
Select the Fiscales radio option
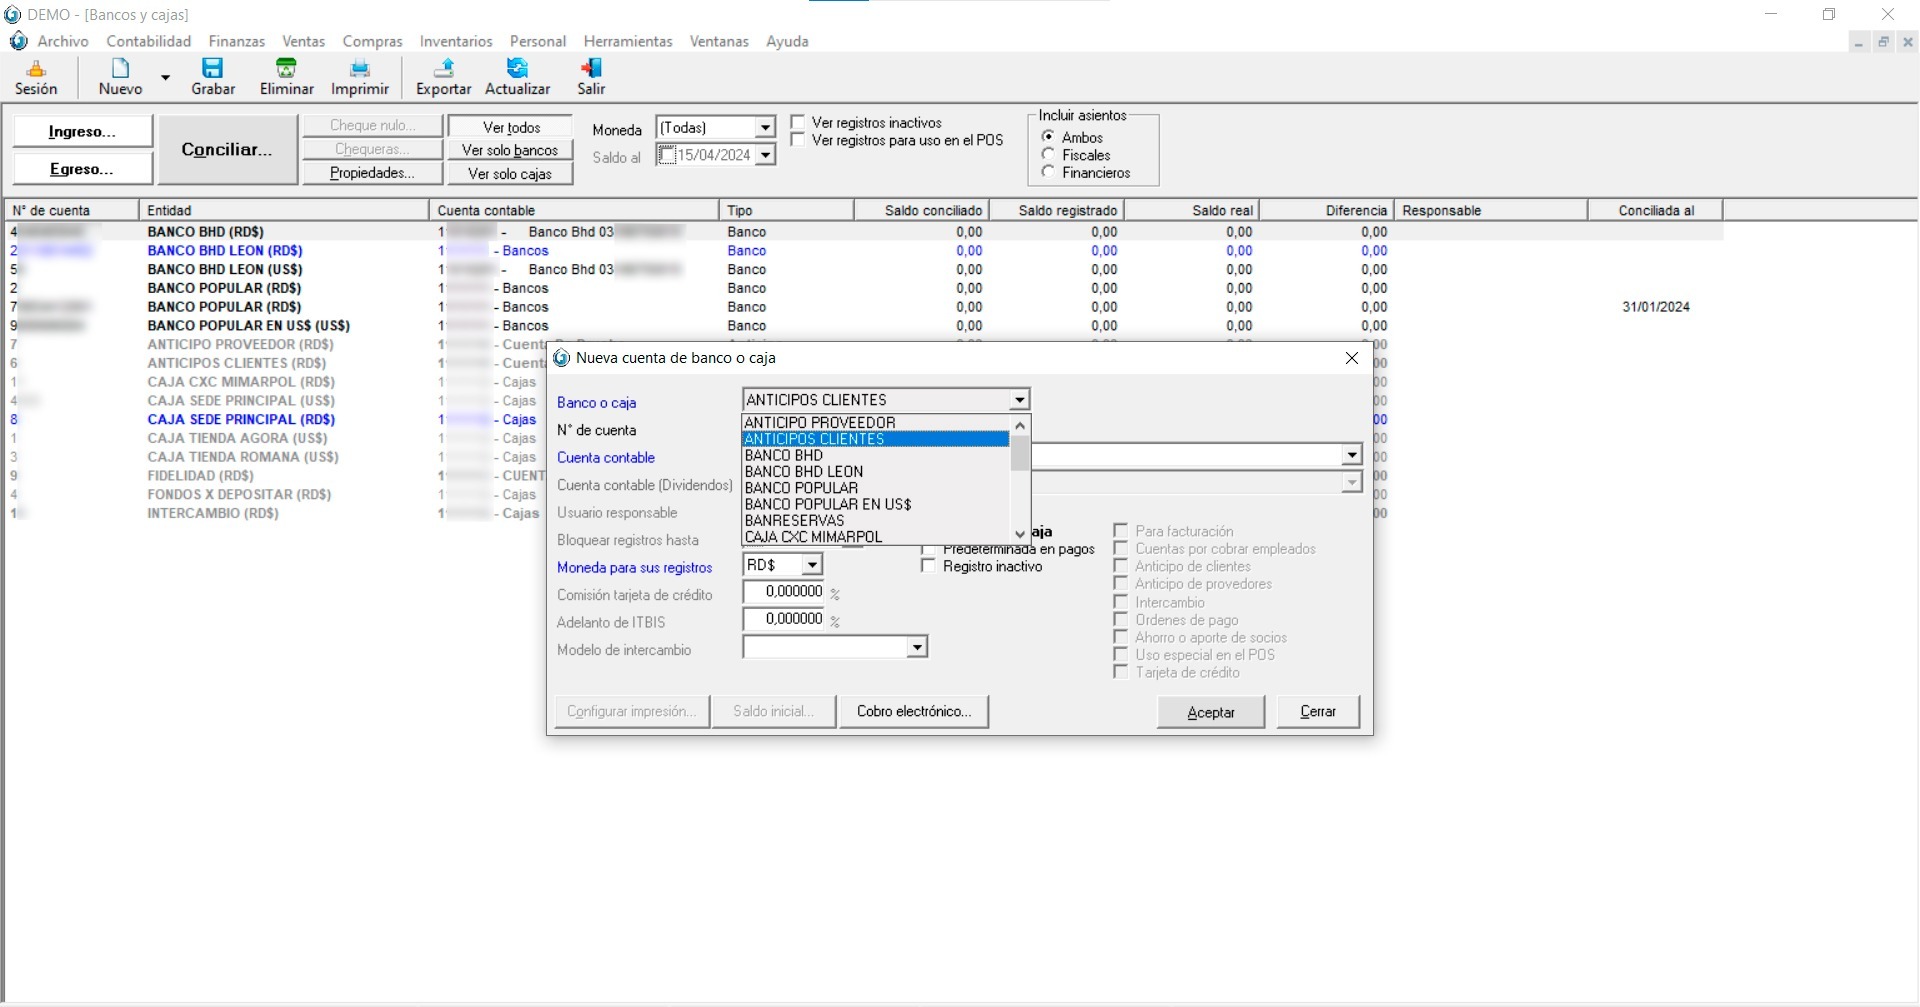[x=1048, y=155]
